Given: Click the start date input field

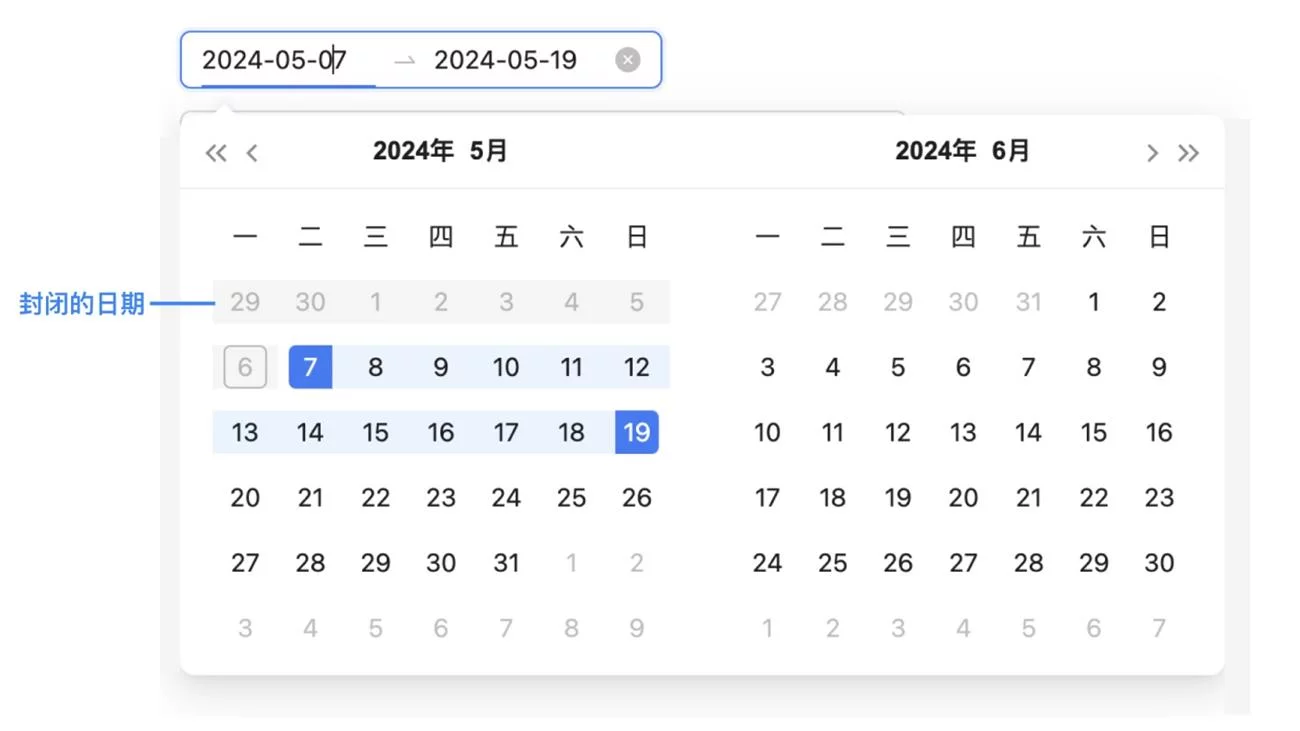Looking at the screenshot, I should [275, 60].
